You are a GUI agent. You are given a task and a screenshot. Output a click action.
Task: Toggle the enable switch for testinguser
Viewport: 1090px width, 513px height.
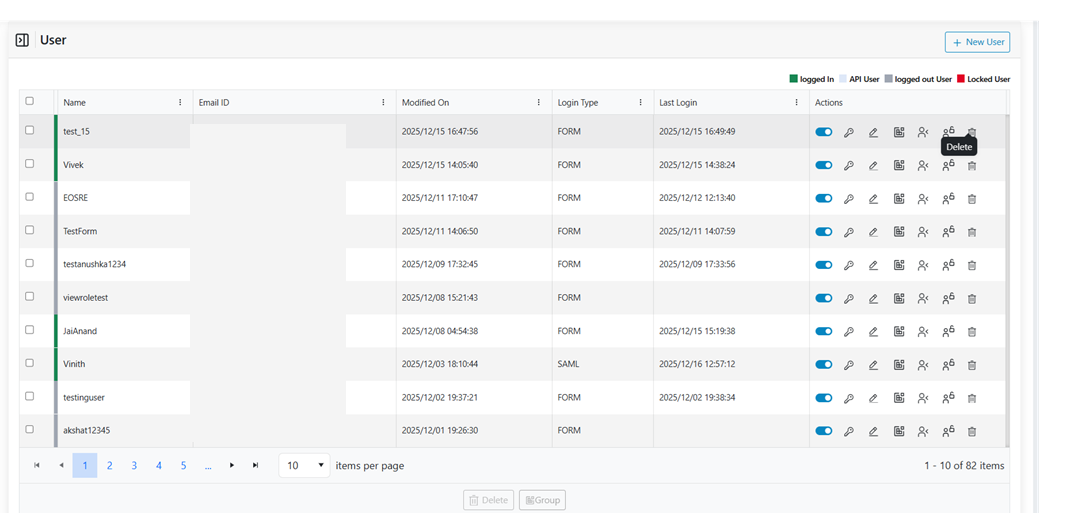click(x=824, y=398)
